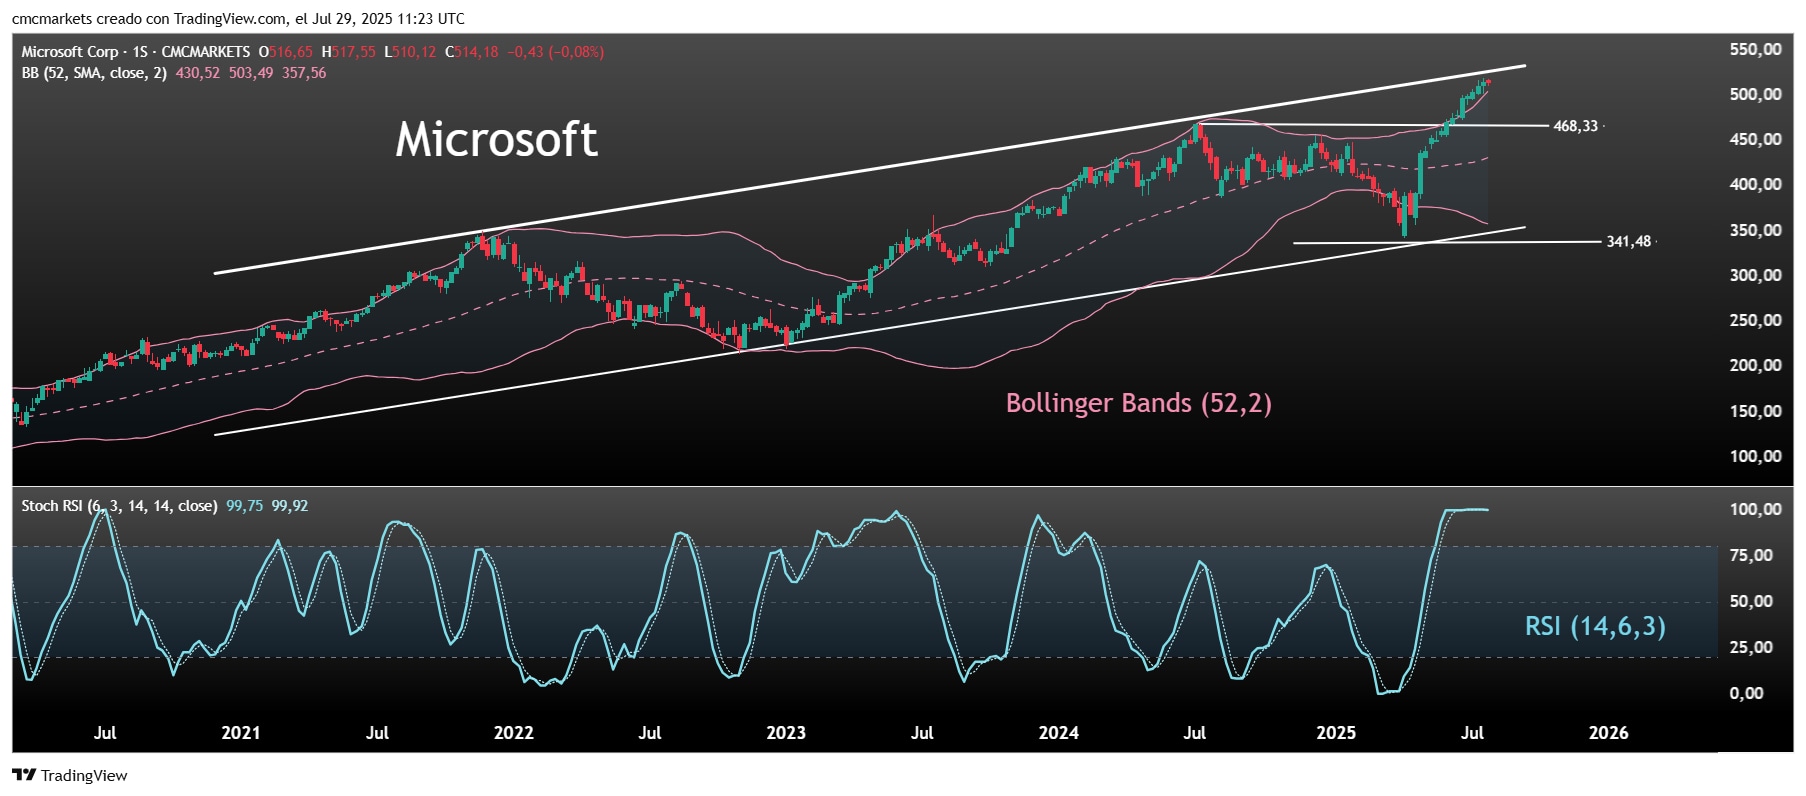1806x796 pixels.
Task: Click the Bollinger basis value 430,52
Action: 198,73
